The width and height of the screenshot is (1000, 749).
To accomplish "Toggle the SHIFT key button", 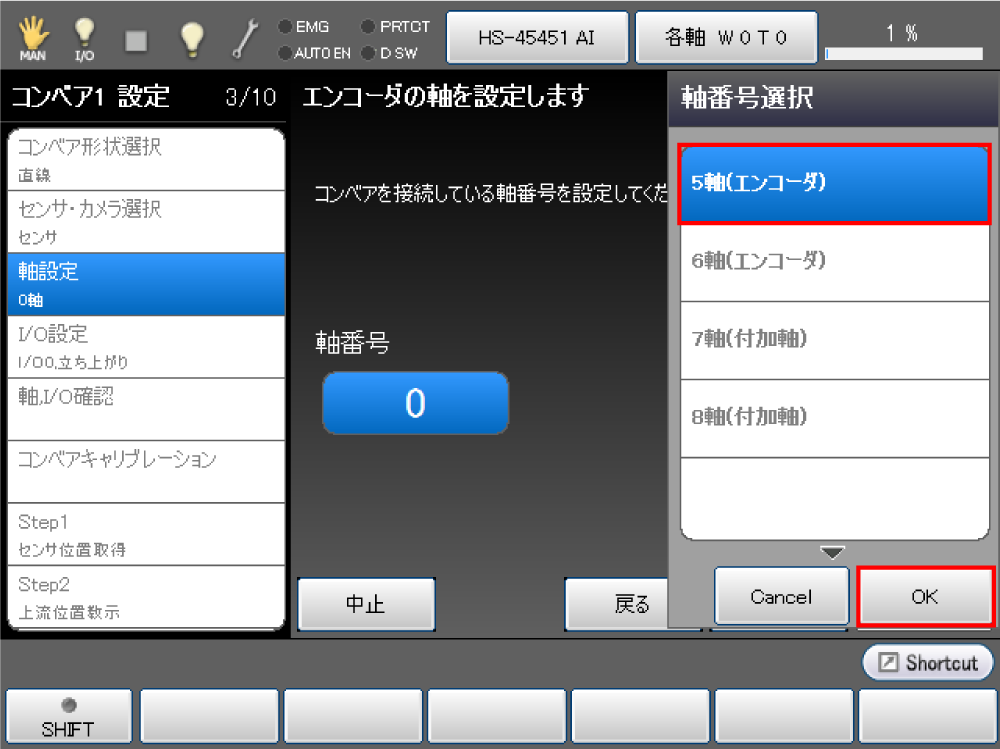I will coord(68,717).
